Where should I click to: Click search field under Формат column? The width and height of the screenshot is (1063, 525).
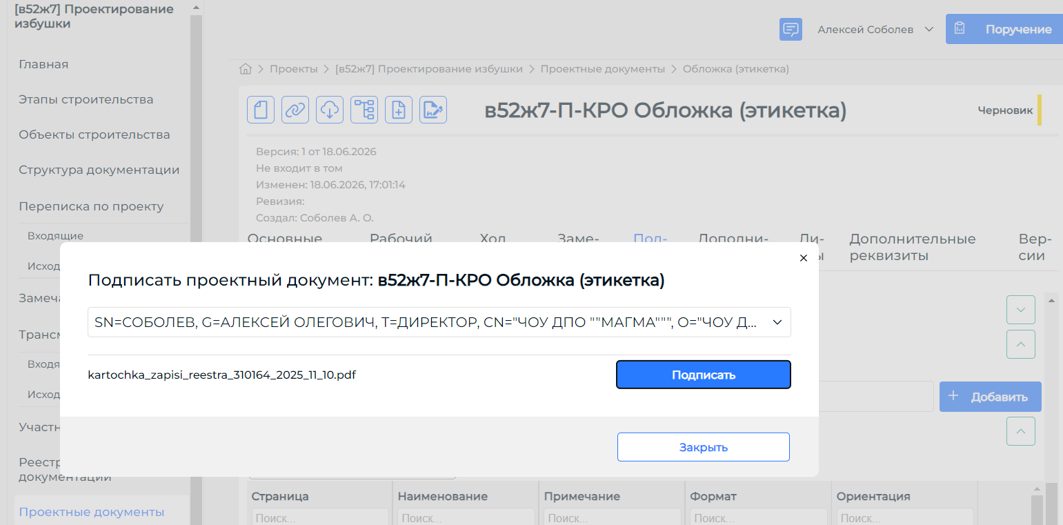click(x=759, y=519)
